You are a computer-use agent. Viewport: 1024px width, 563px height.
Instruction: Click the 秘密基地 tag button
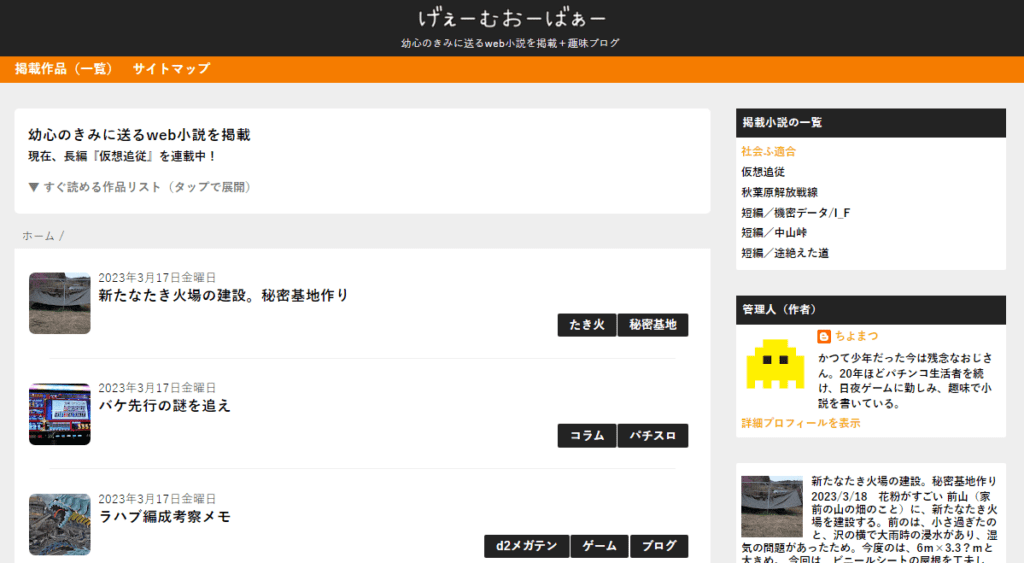point(653,325)
